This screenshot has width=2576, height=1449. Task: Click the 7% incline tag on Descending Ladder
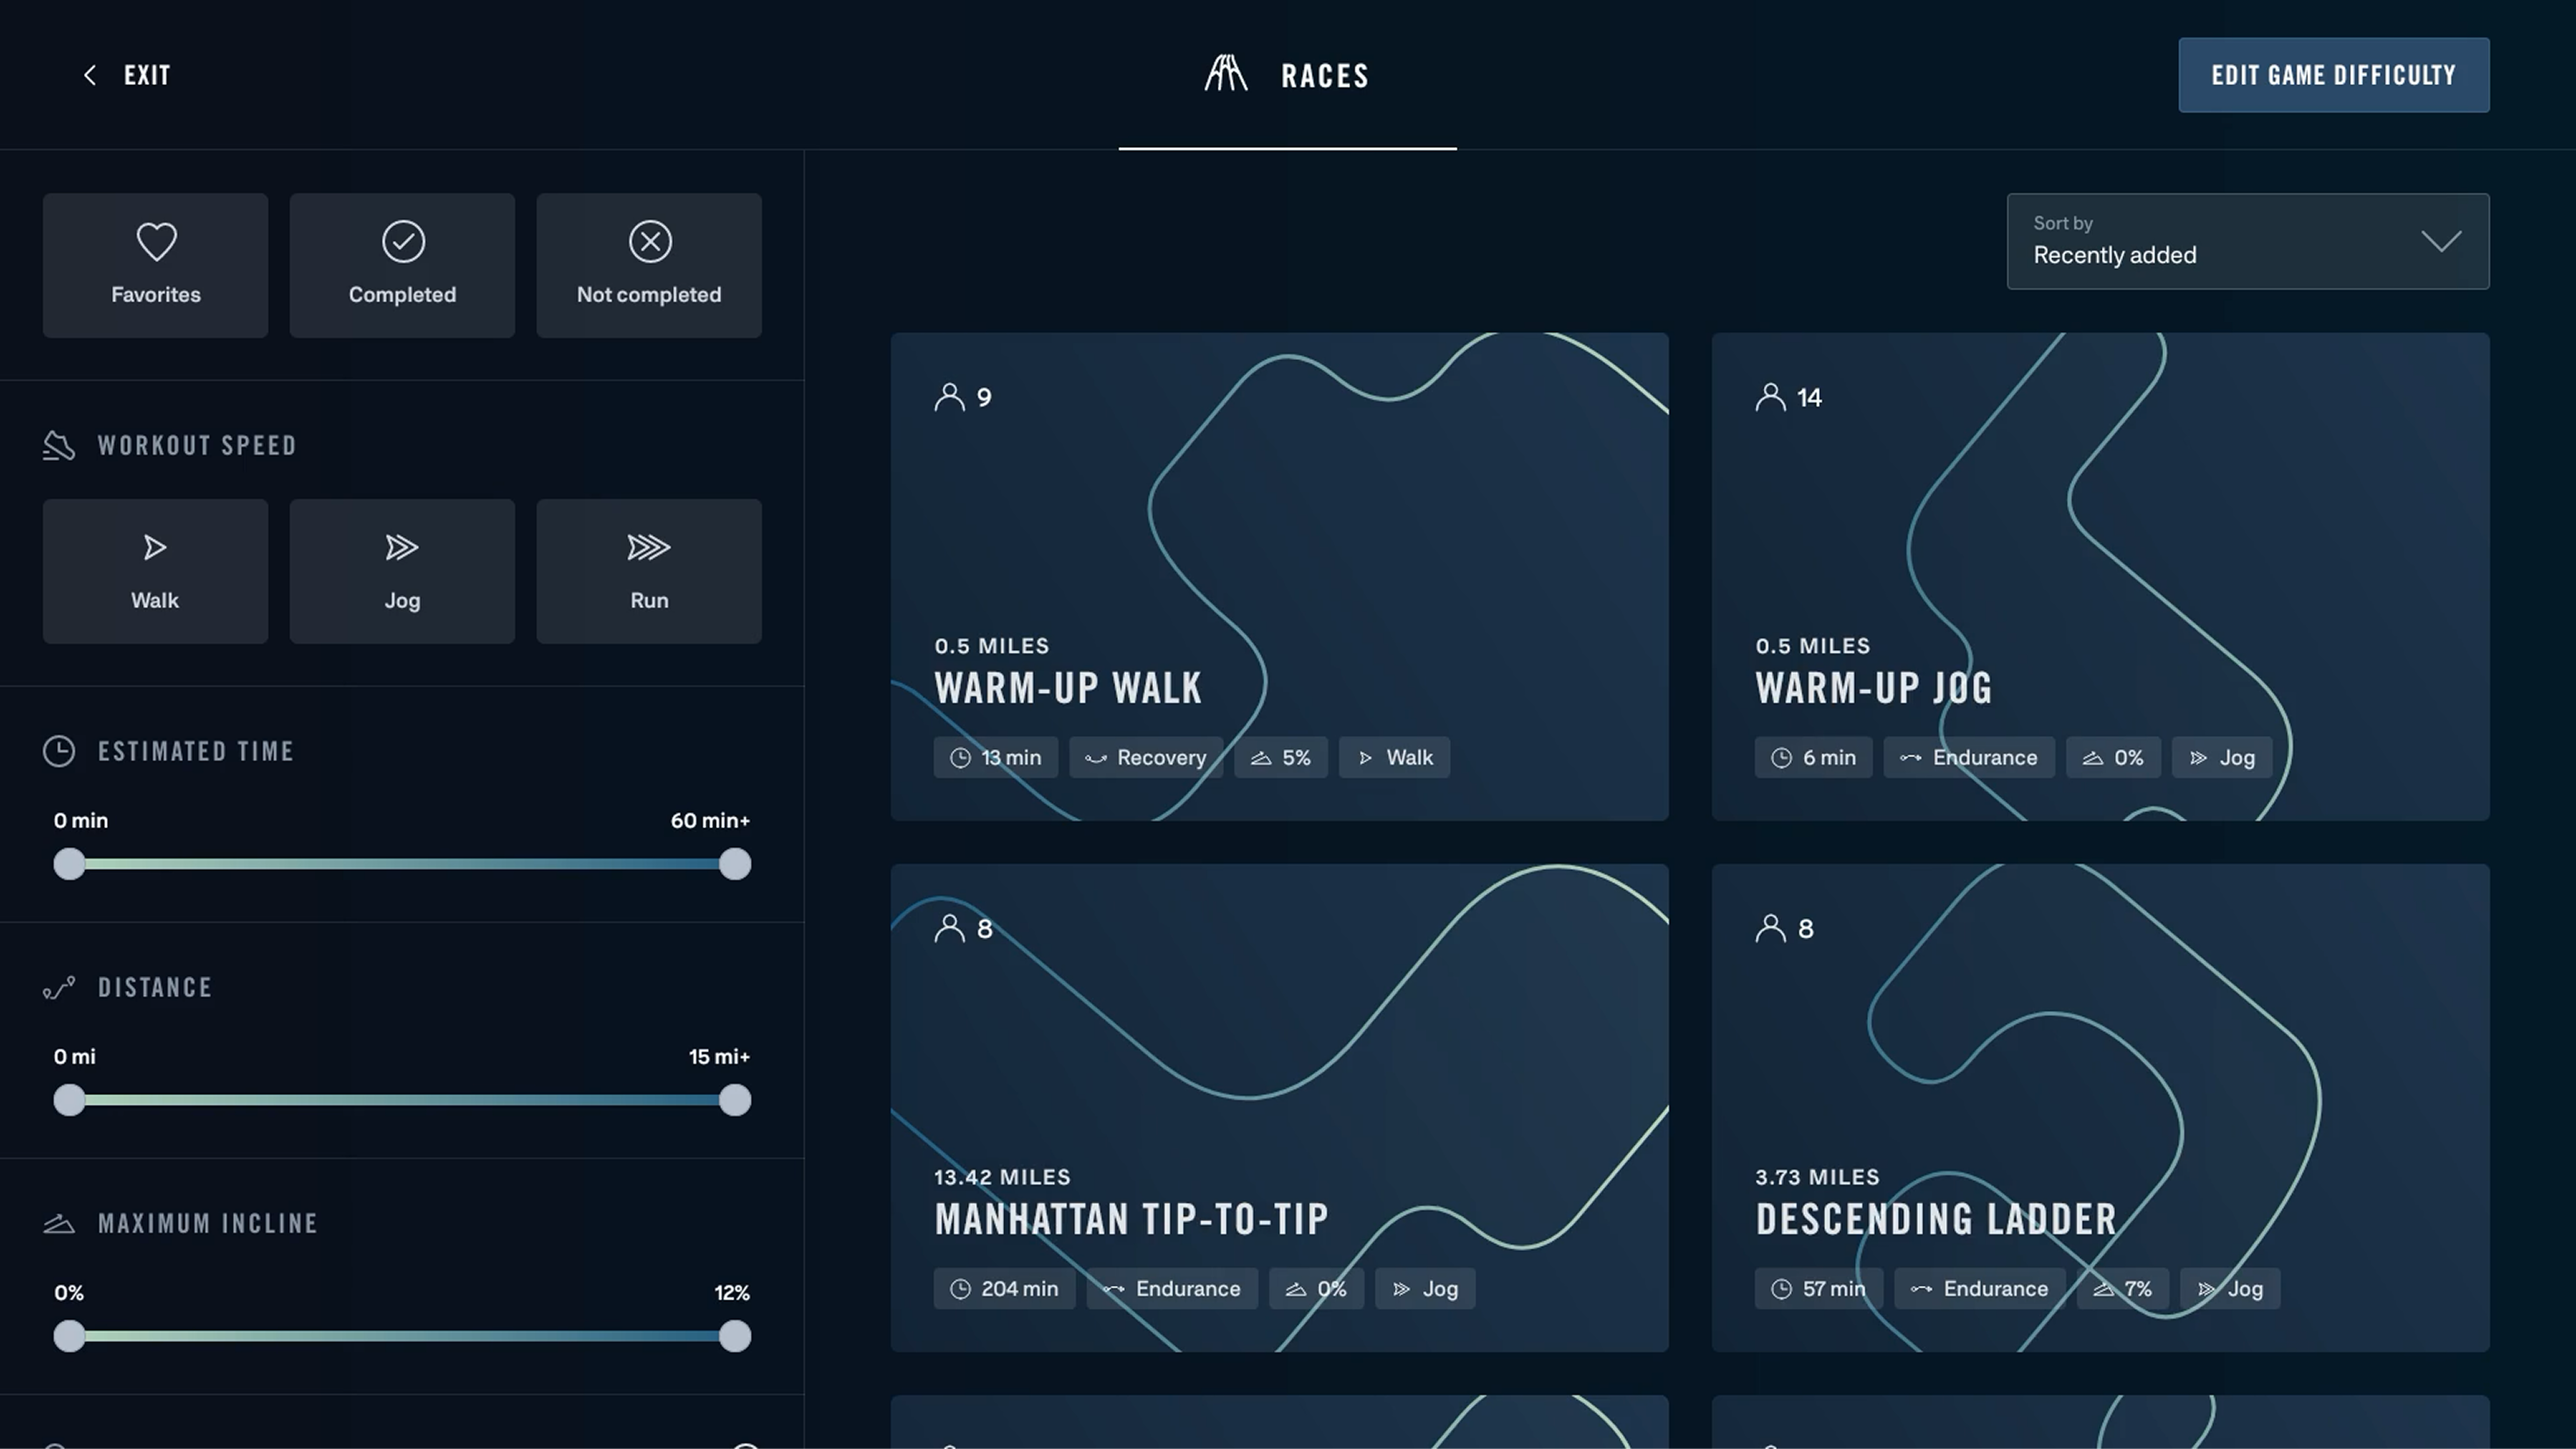[2122, 1288]
